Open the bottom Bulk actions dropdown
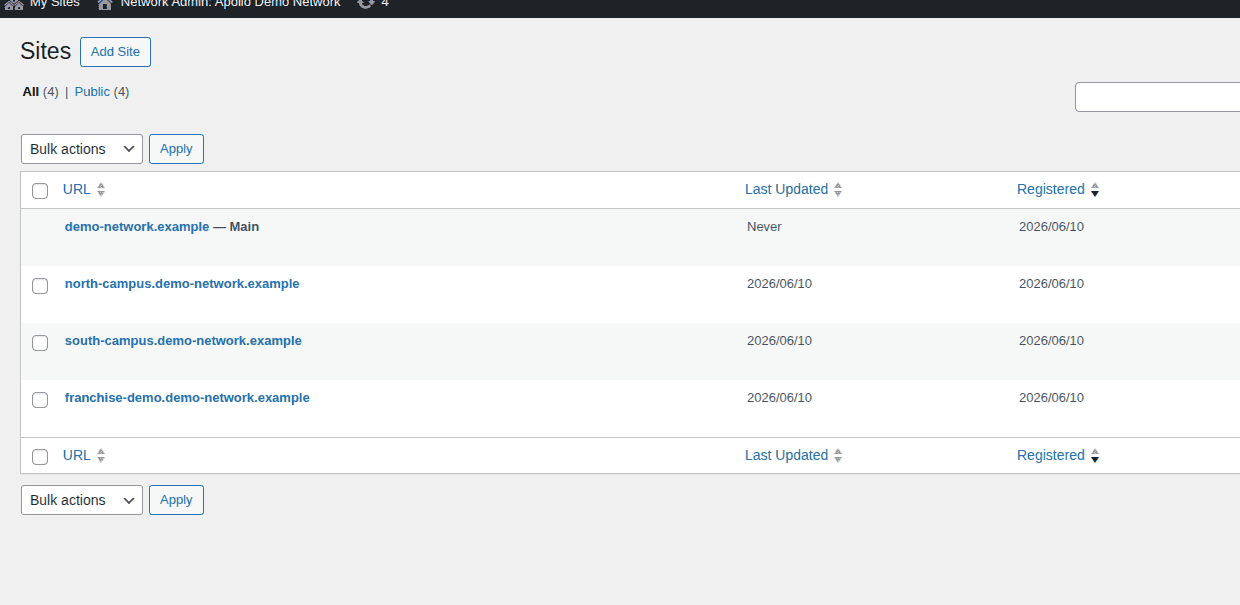The width and height of the screenshot is (1240, 605). 82,500
